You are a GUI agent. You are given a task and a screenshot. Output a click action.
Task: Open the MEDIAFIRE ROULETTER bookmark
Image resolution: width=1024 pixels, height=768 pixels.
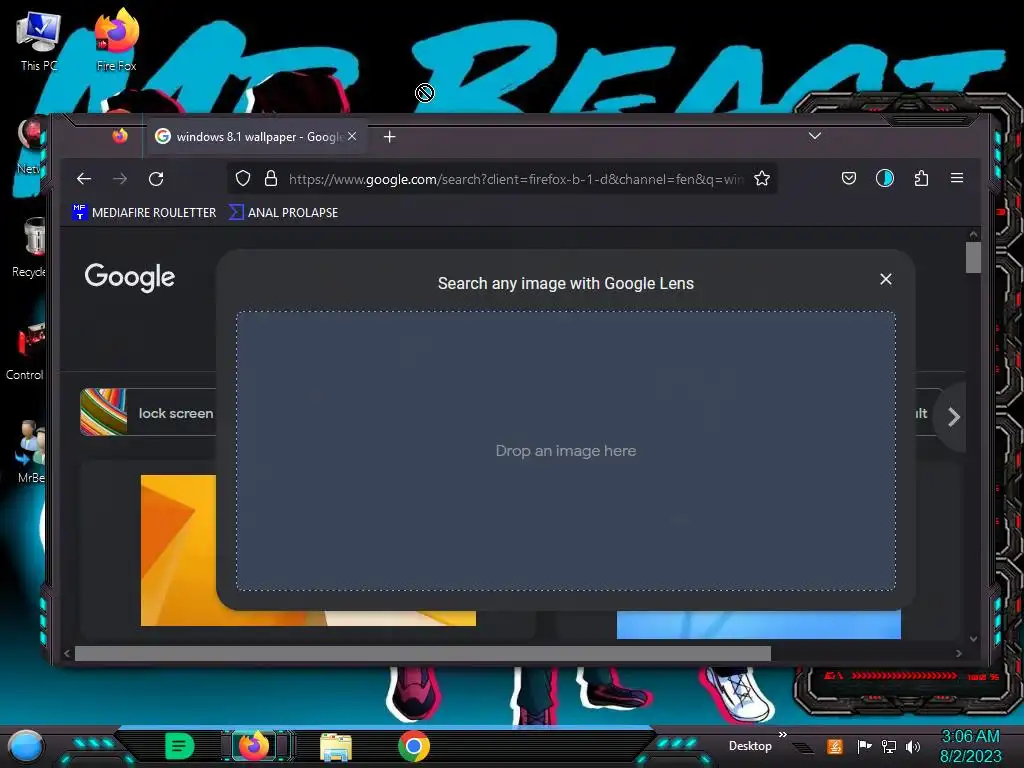[x=144, y=212]
